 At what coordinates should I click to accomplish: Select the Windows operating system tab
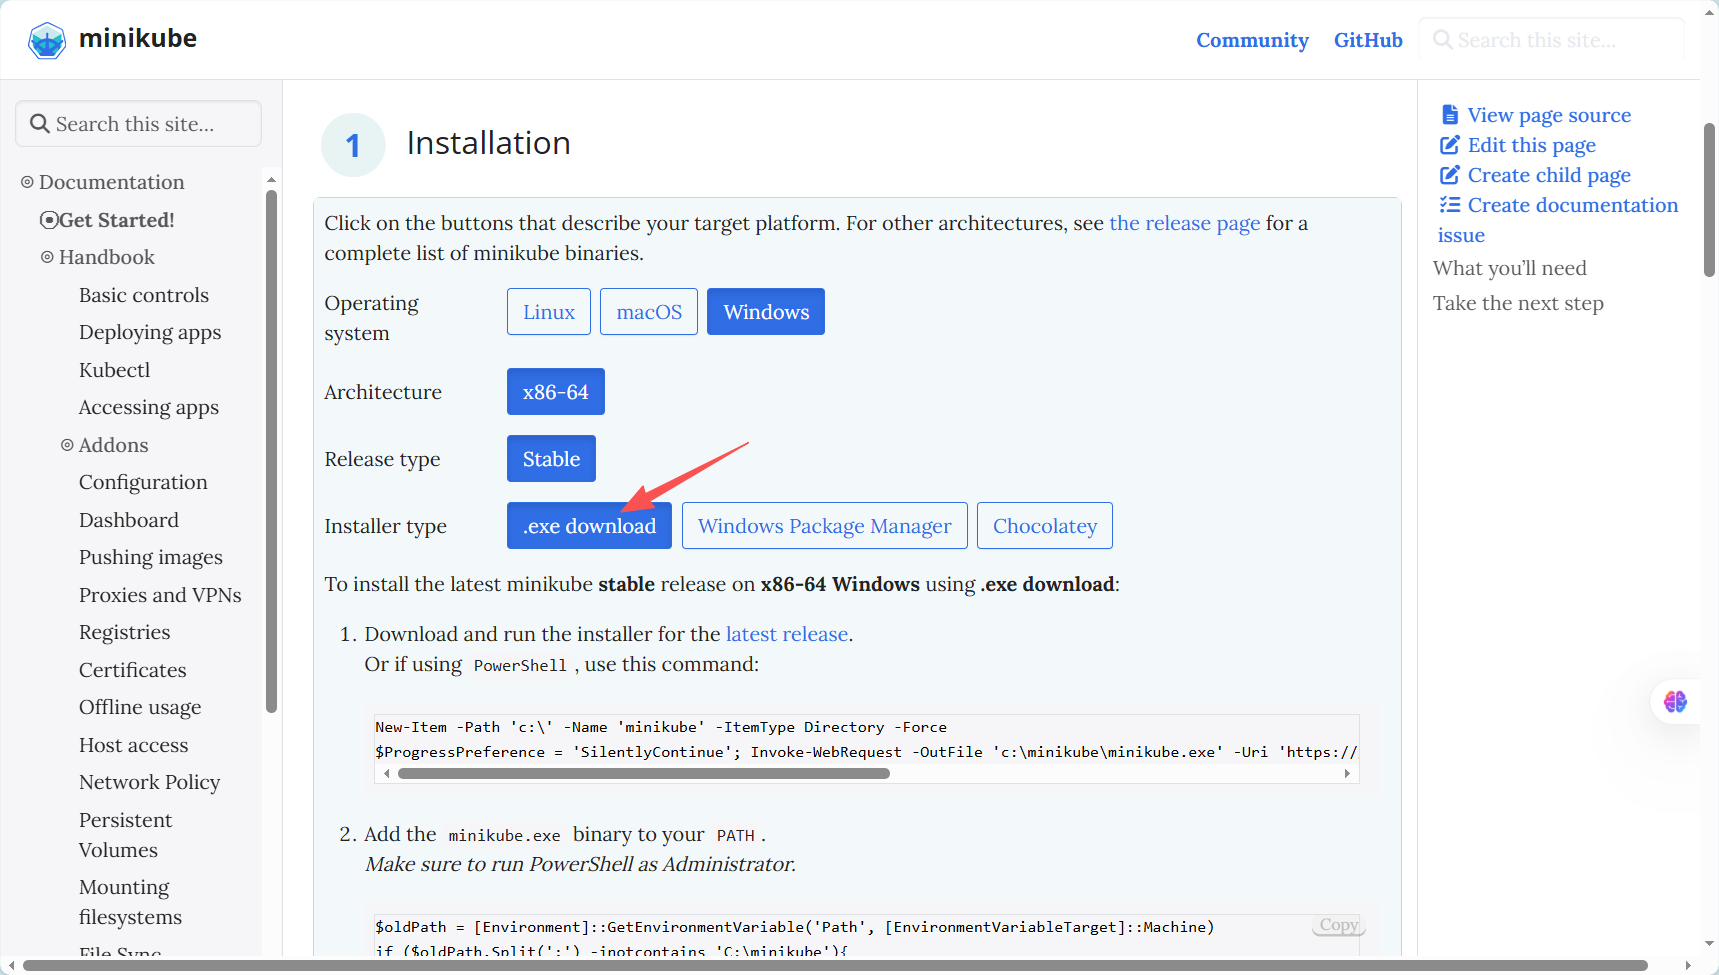point(766,312)
